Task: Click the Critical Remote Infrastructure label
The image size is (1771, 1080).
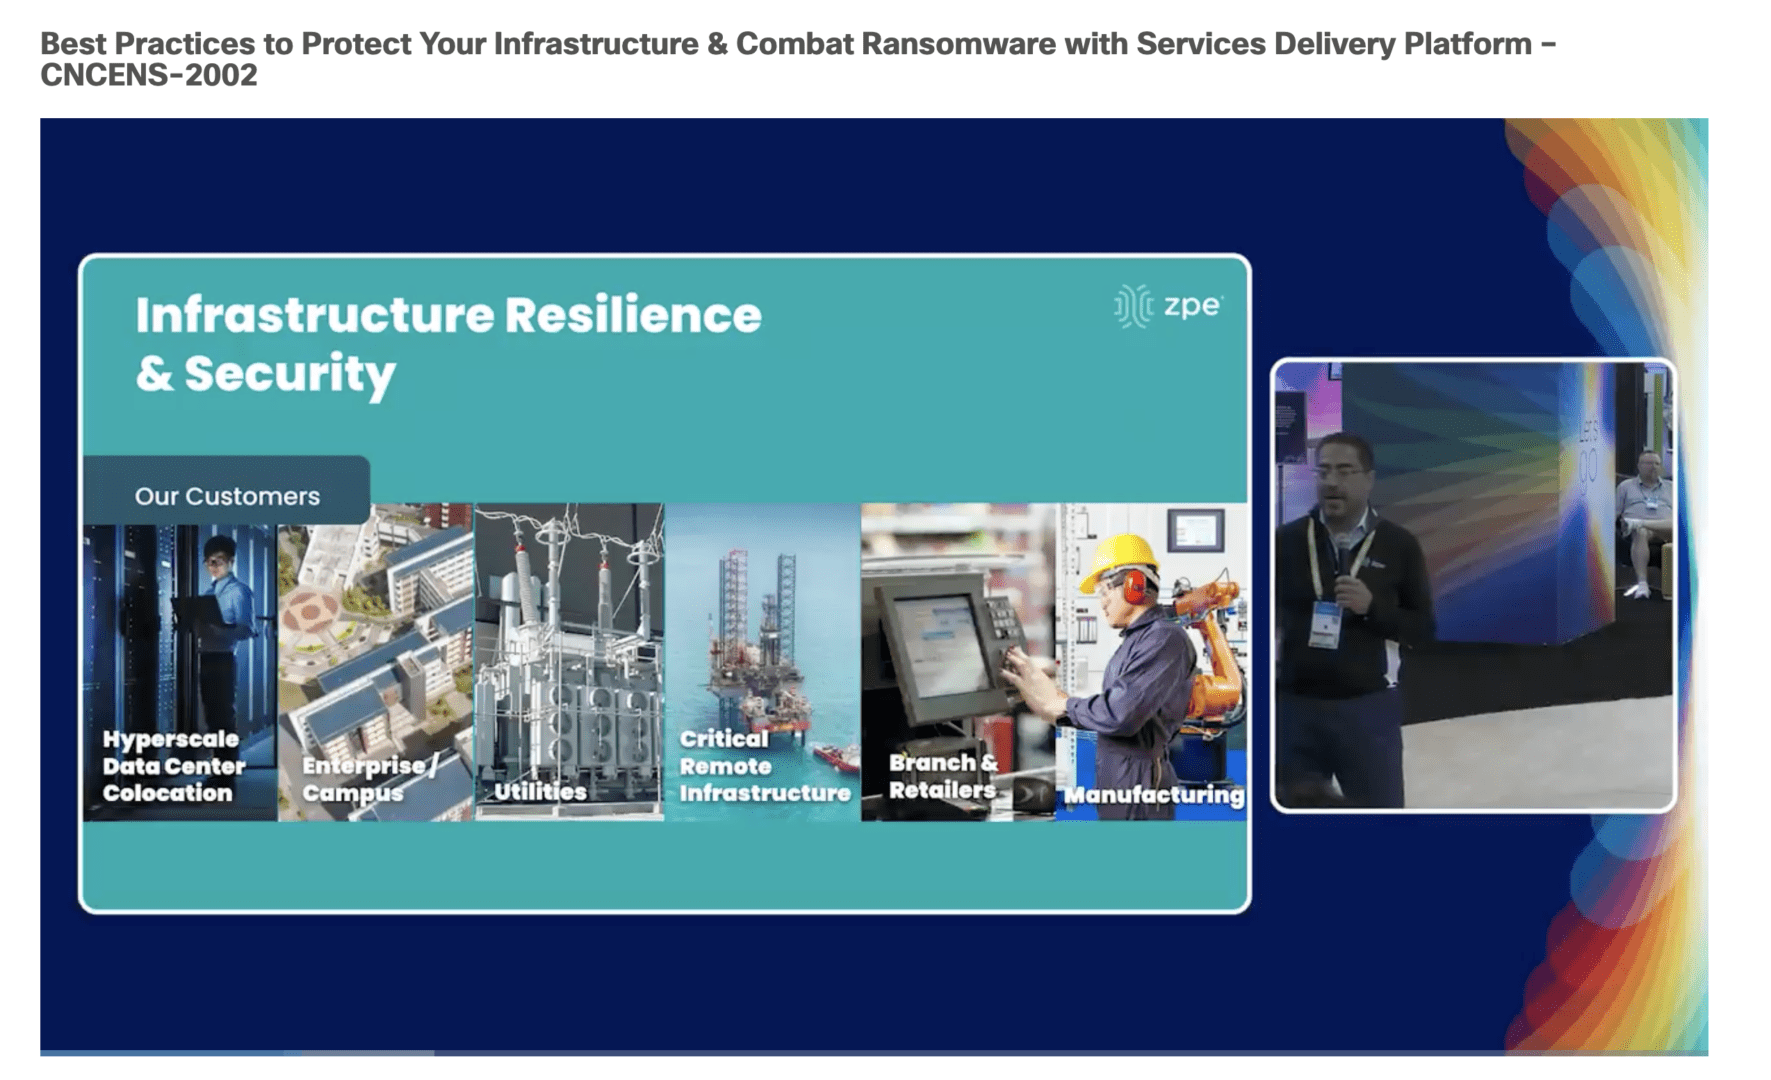Action: tap(764, 766)
